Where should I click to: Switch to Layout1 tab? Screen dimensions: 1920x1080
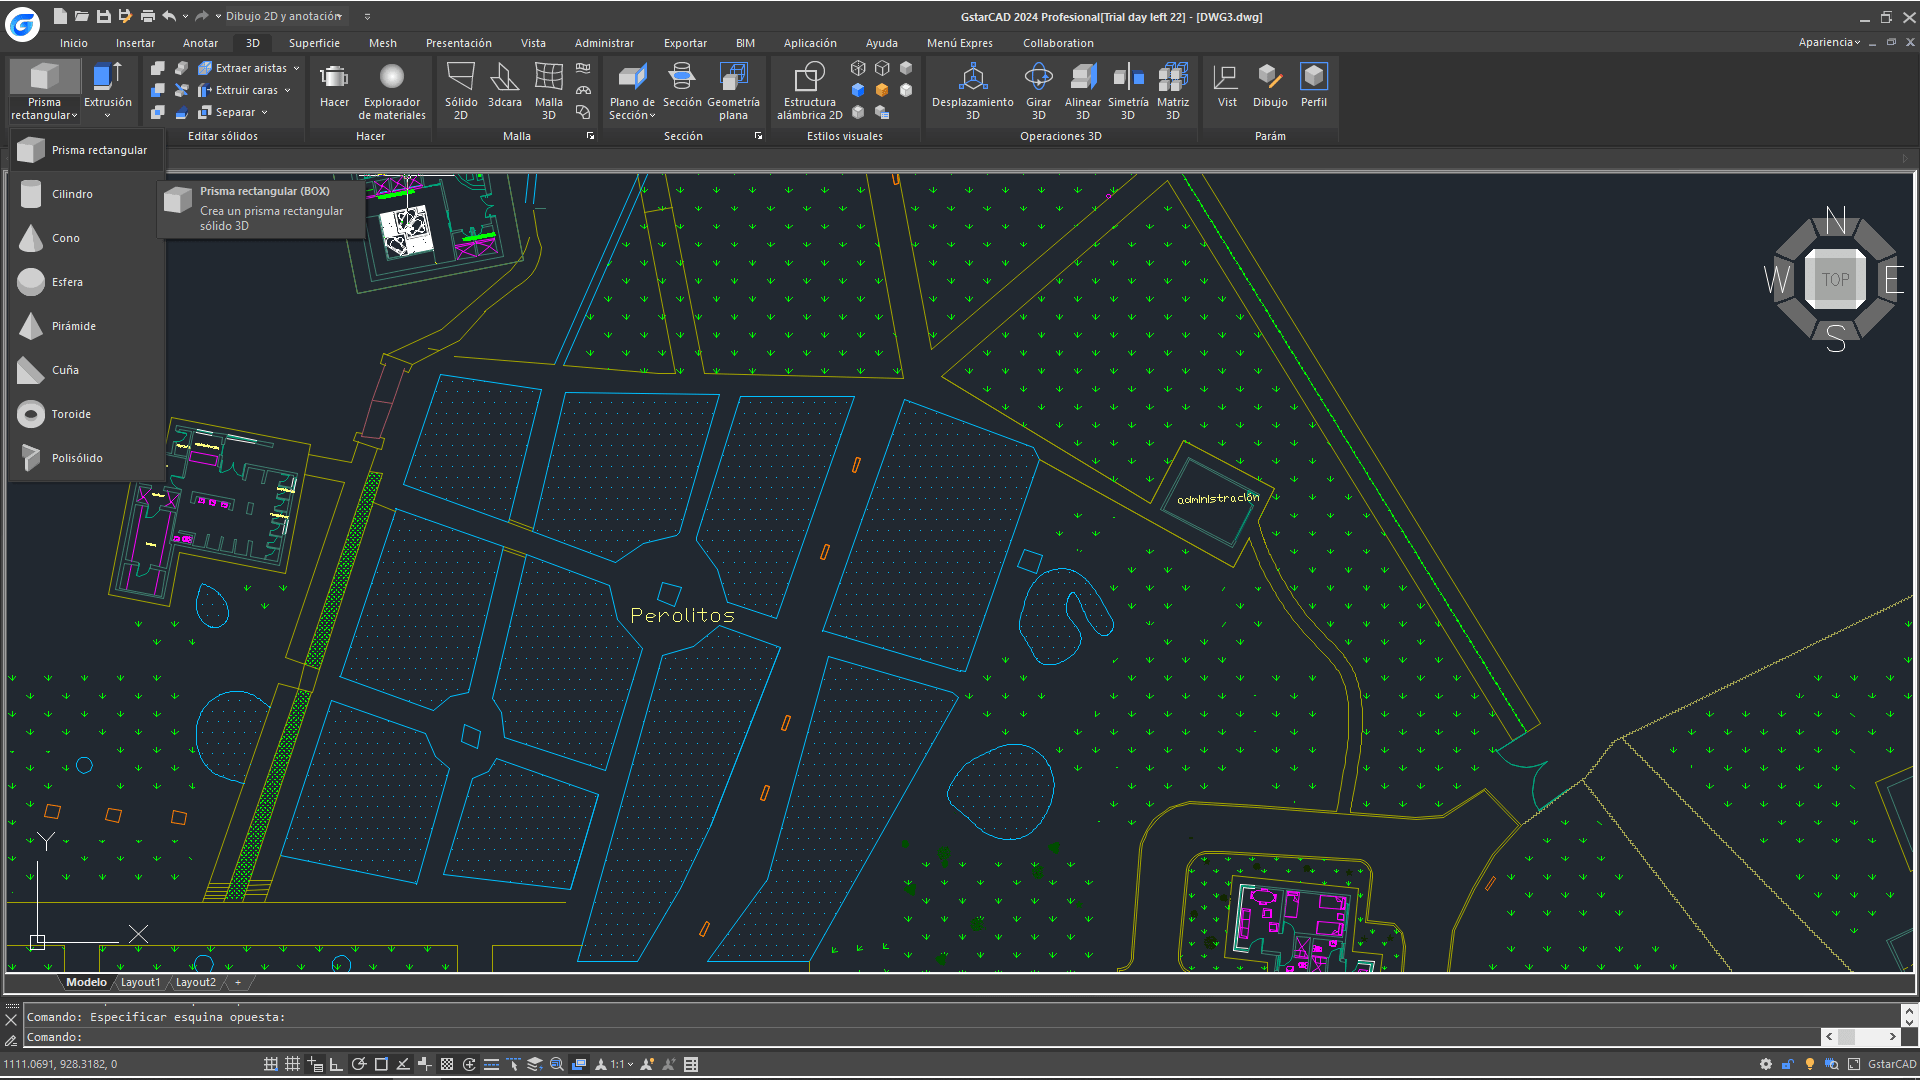140,982
